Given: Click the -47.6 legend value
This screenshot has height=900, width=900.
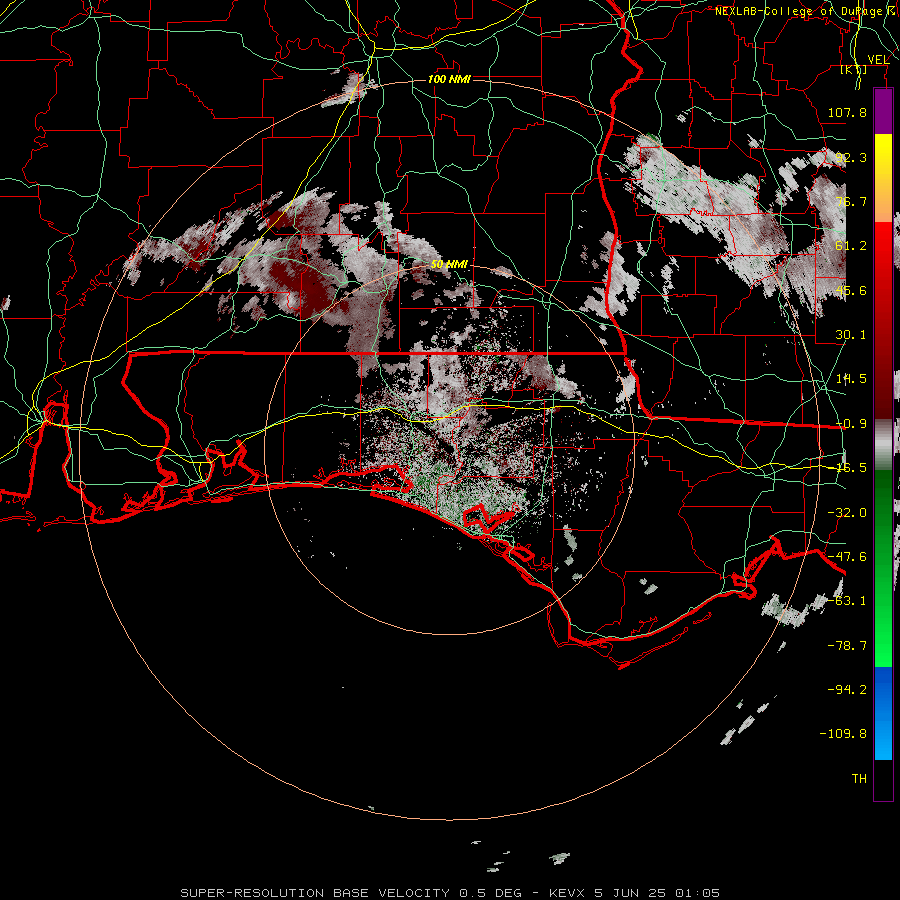Looking at the screenshot, I should coord(847,556).
